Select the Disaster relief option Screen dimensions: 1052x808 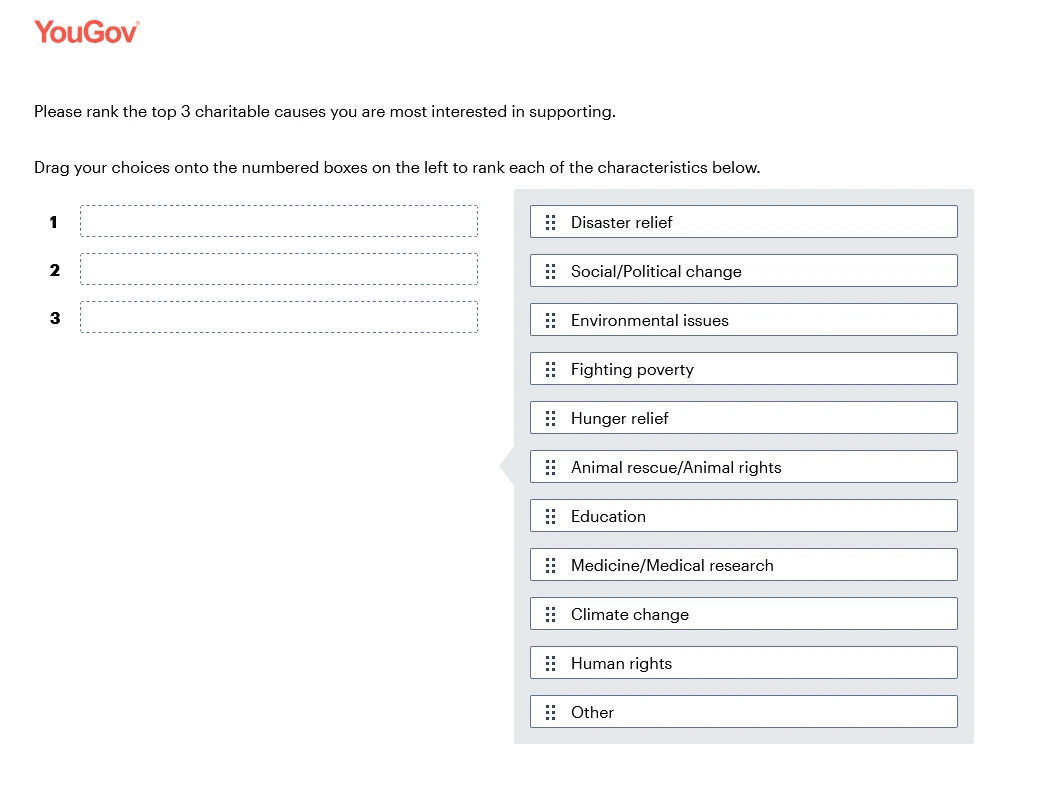point(742,222)
